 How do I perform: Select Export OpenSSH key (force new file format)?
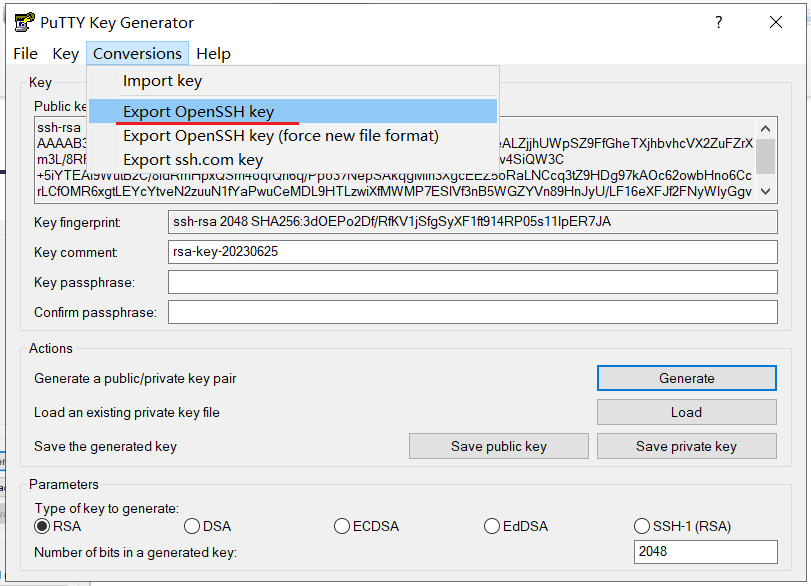(293, 136)
